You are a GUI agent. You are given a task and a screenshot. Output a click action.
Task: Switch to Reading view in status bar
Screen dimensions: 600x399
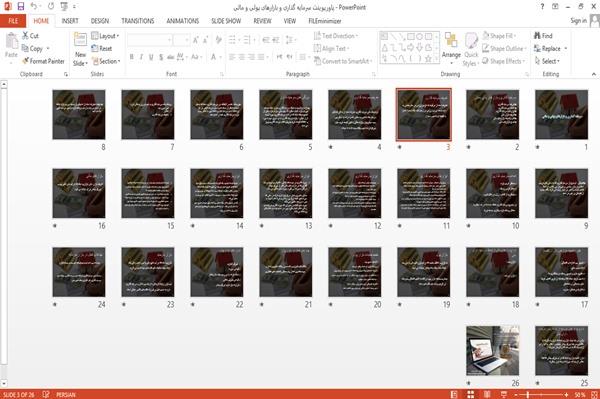pos(487,394)
